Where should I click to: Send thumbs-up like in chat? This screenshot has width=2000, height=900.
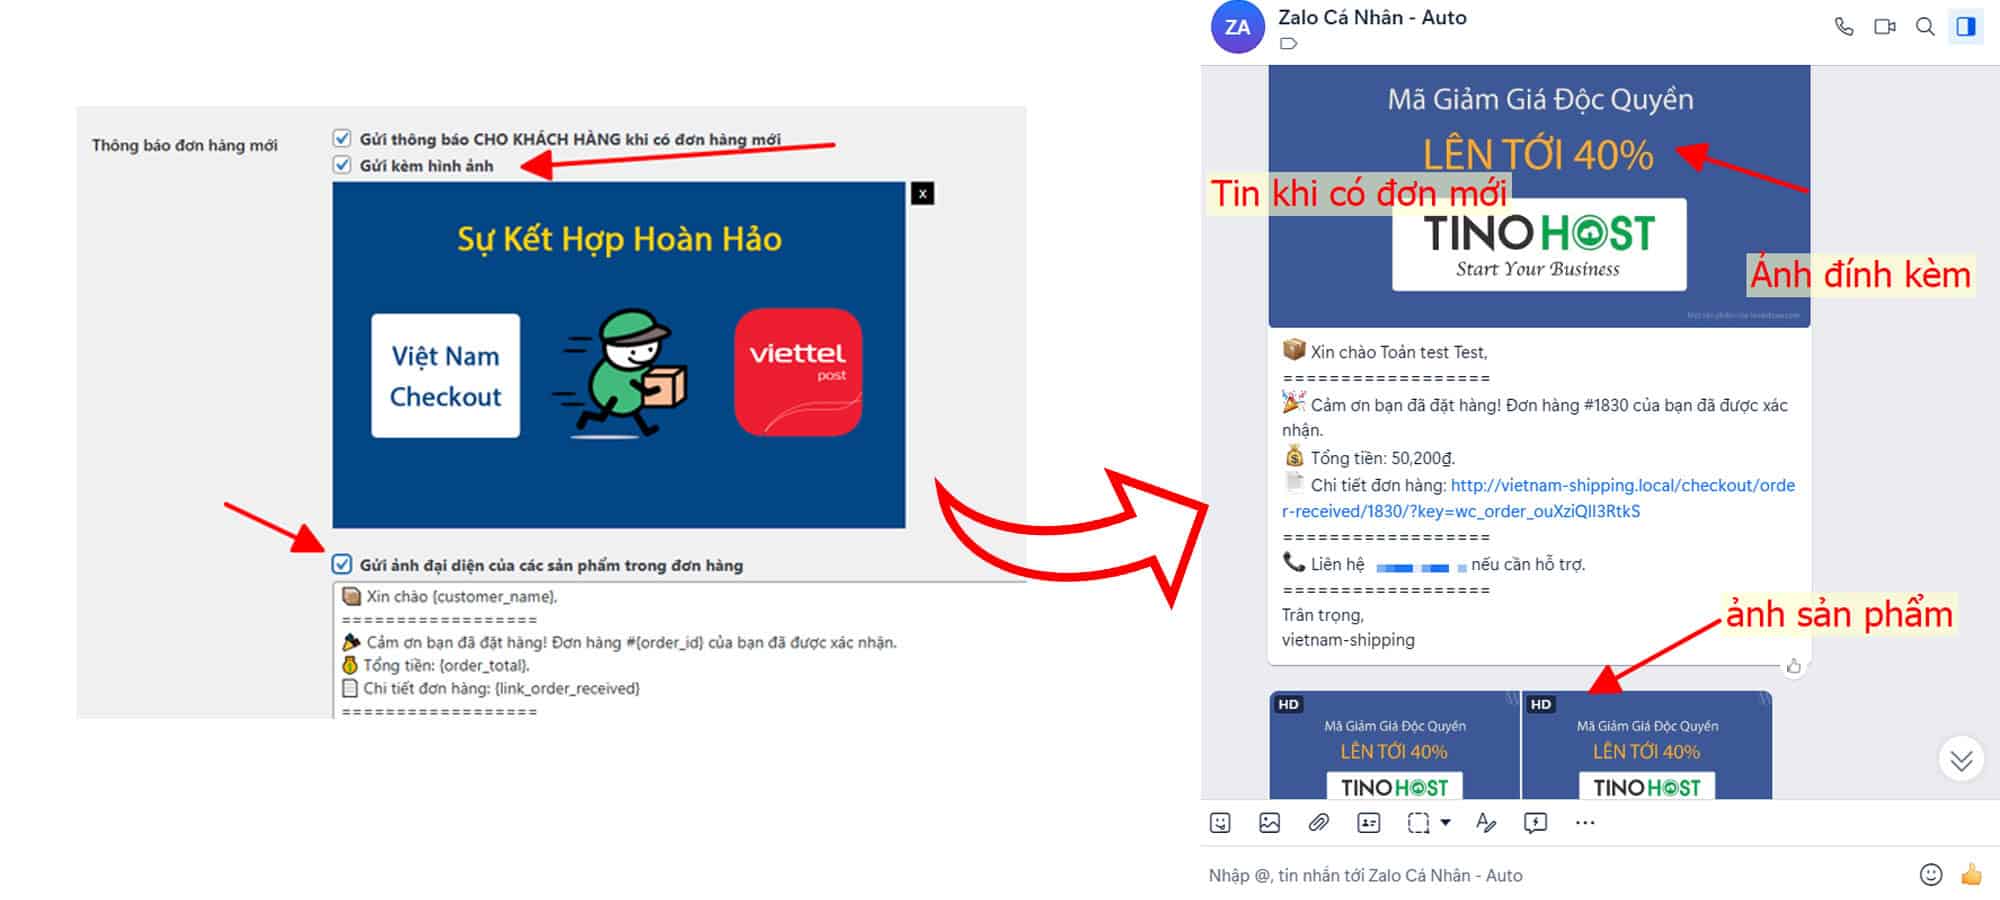click(1971, 875)
